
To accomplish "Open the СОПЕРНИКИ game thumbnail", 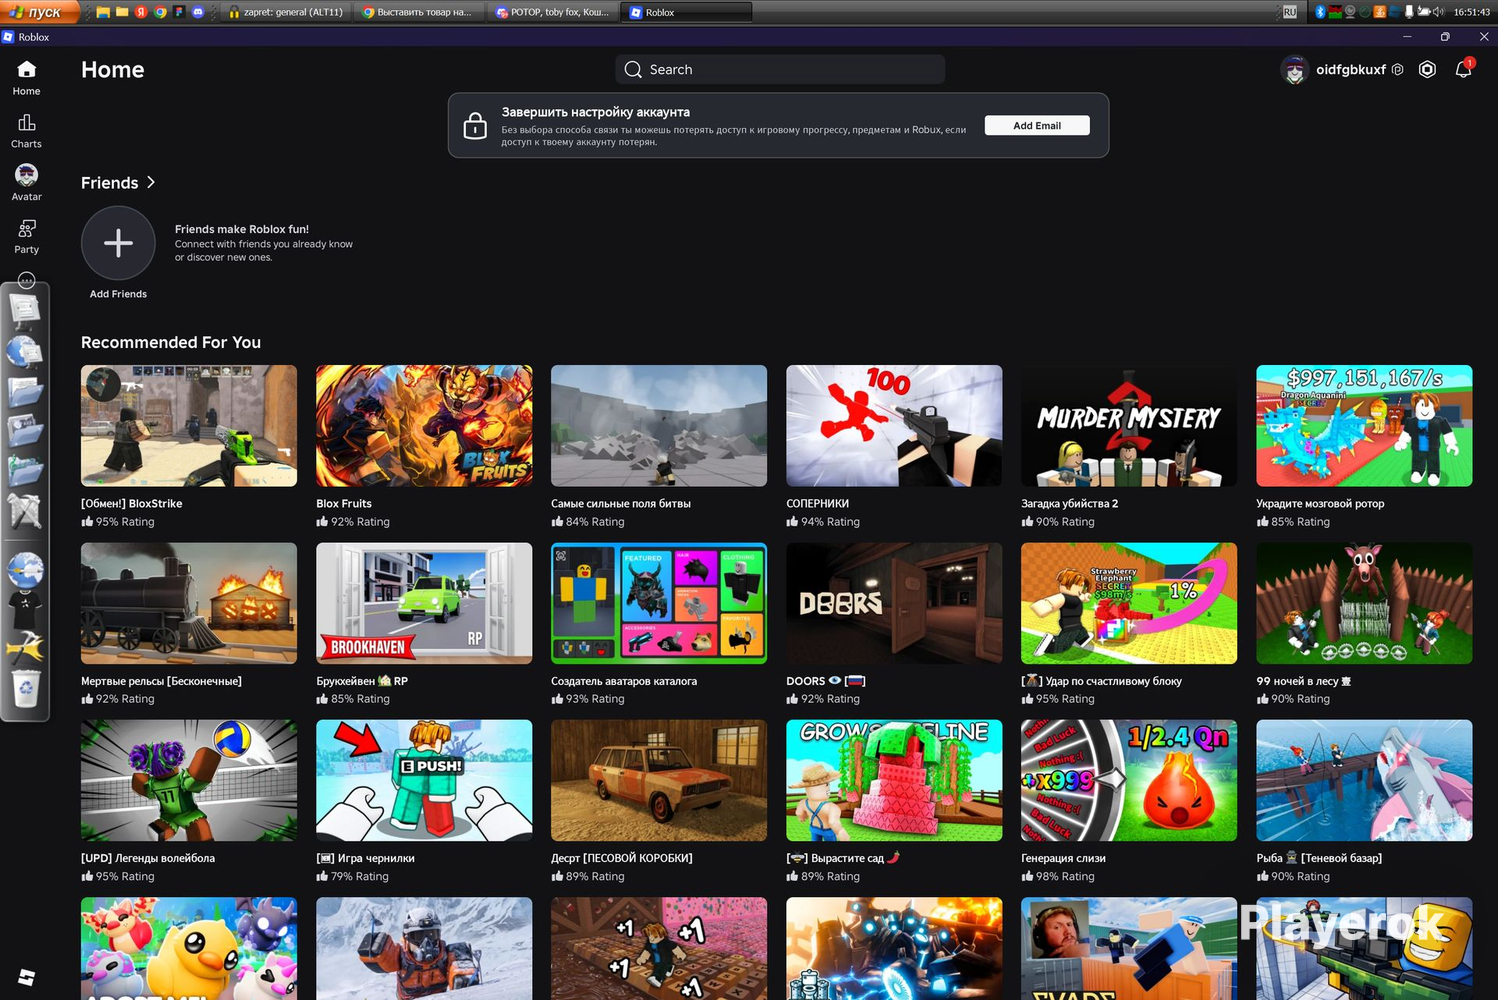I will [x=894, y=426].
